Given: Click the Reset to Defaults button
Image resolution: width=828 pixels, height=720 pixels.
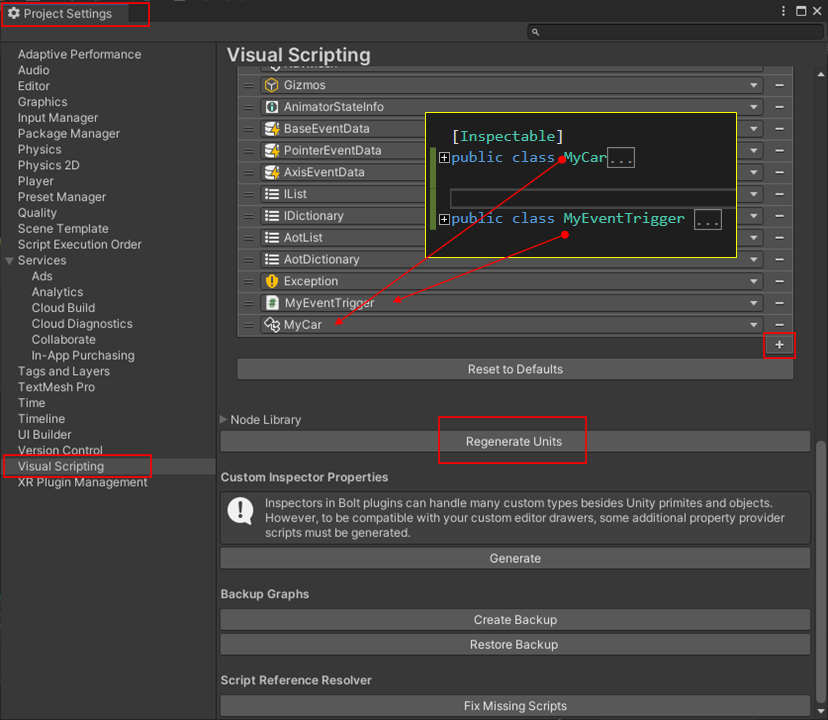Looking at the screenshot, I should [x=515, y=369].
